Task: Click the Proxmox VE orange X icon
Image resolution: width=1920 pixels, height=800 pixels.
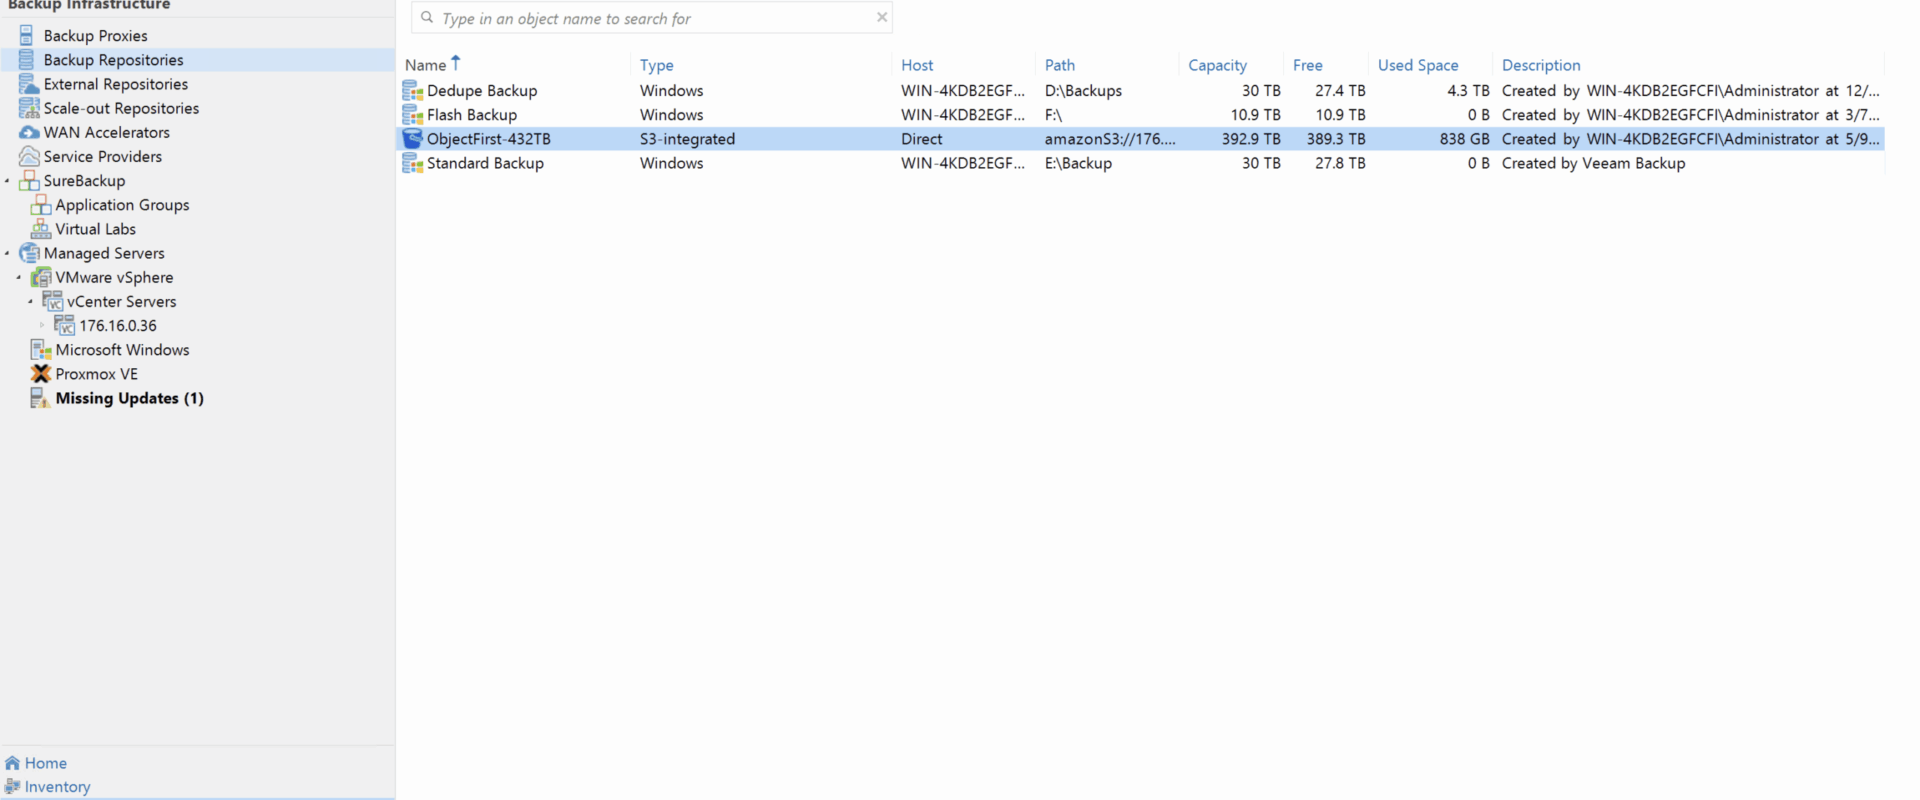Action: pyautogui.click(x=41, y=374)
